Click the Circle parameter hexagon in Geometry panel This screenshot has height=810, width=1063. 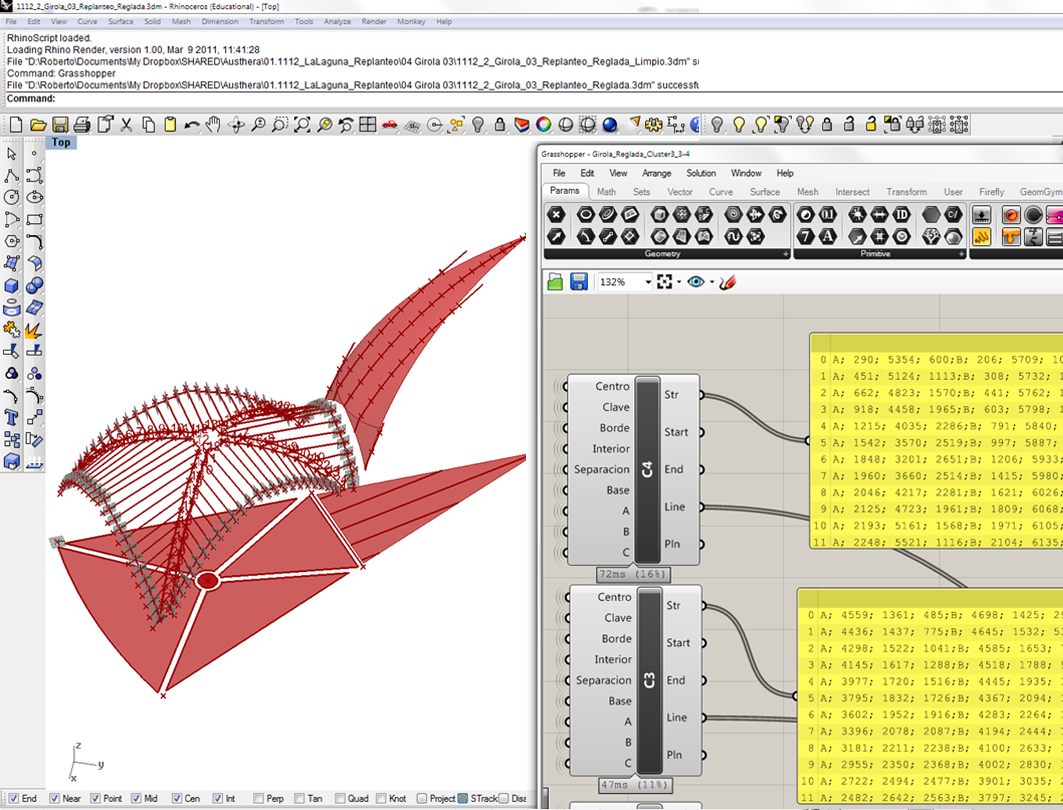coord(586,215)
